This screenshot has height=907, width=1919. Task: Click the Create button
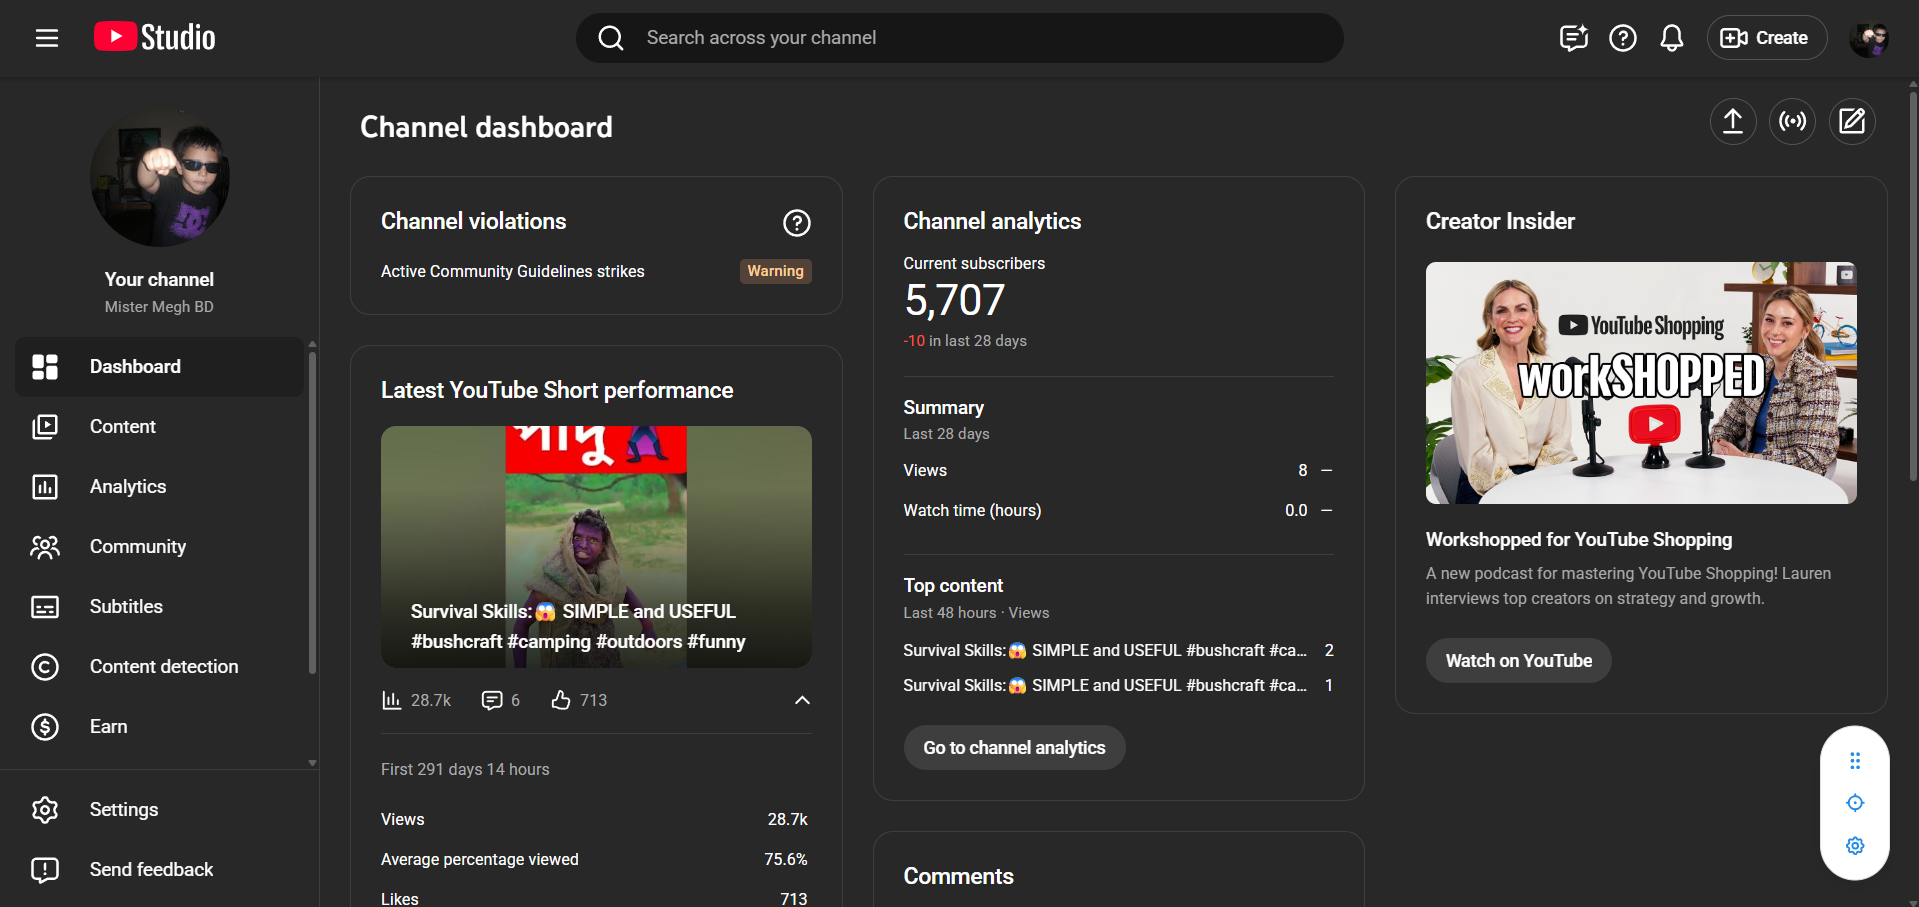click(x=1767, y=38)
